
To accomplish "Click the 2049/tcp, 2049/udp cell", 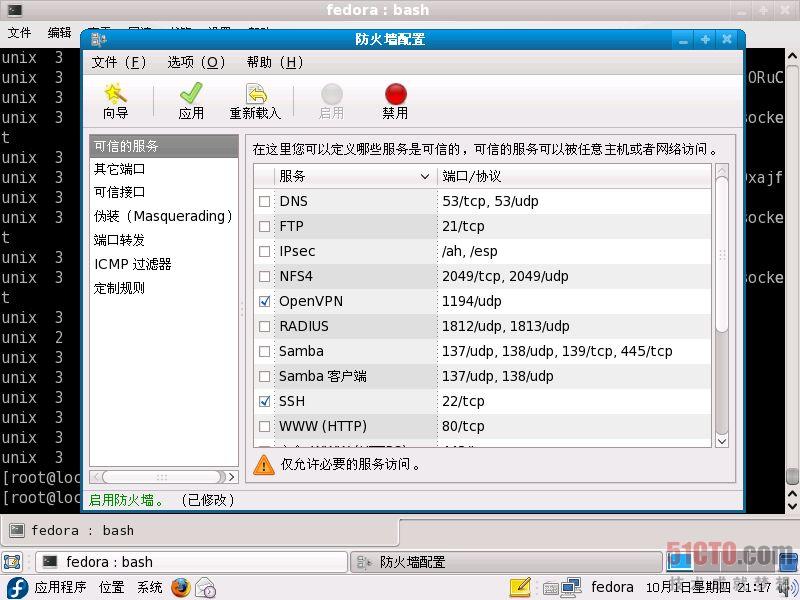I will tap(574, 276).
